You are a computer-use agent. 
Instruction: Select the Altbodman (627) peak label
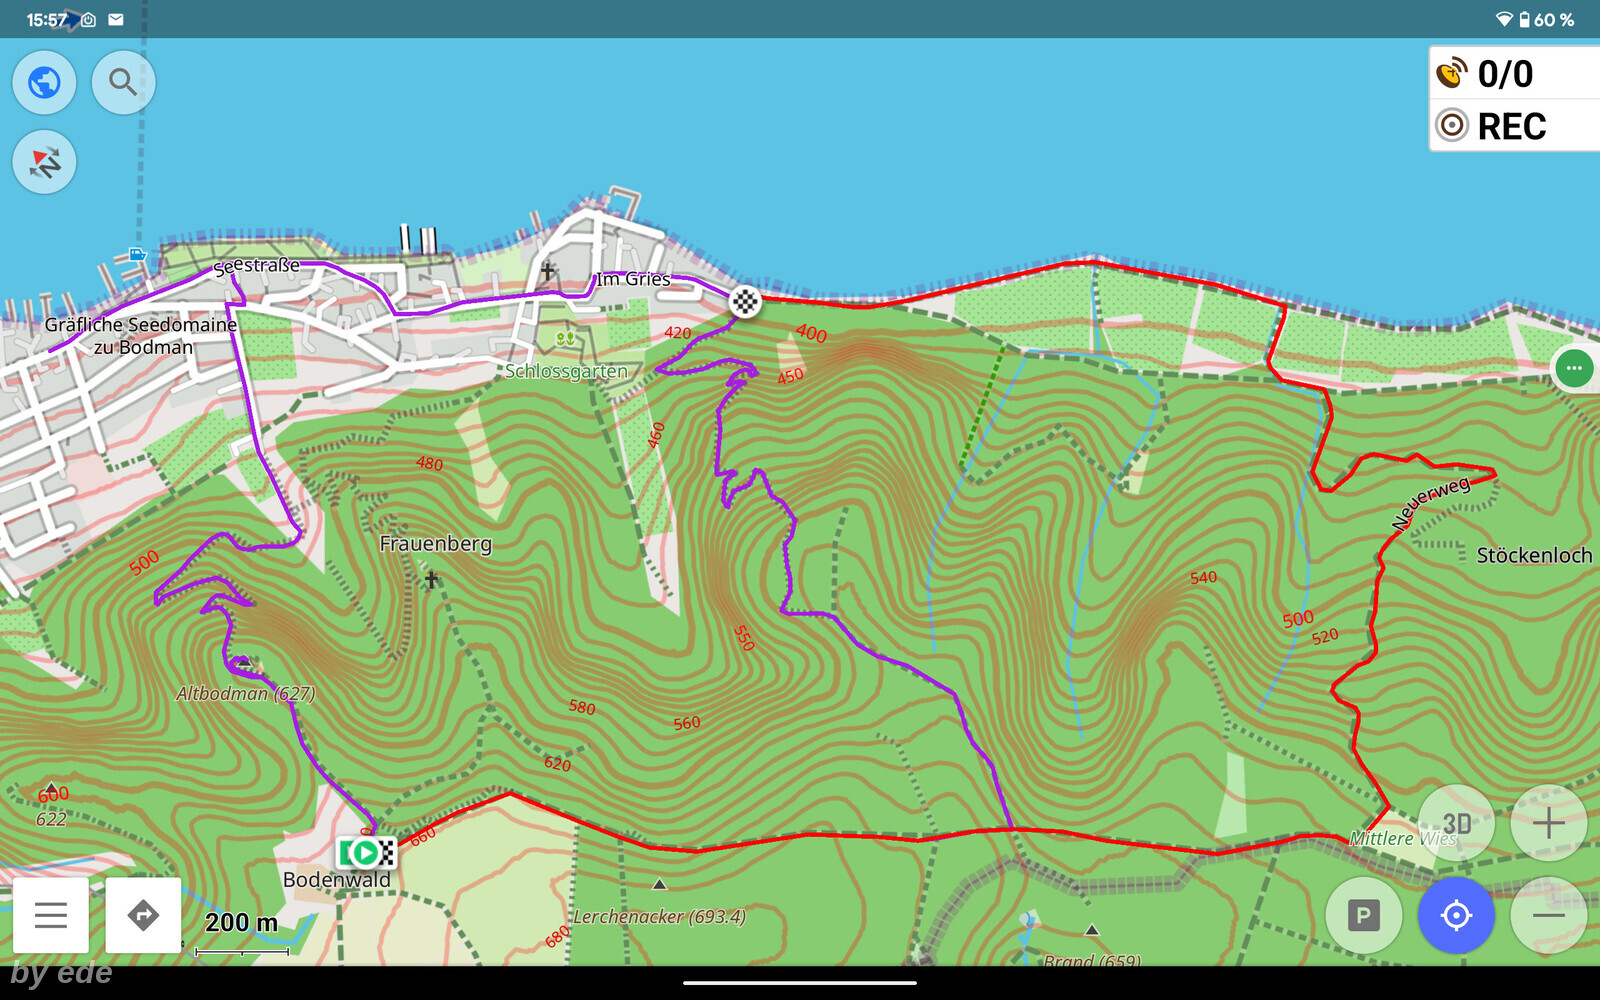(245, 693)
